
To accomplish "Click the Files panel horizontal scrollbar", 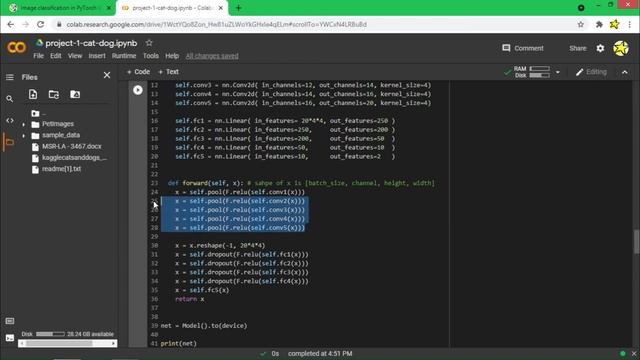I will (68, 344).
